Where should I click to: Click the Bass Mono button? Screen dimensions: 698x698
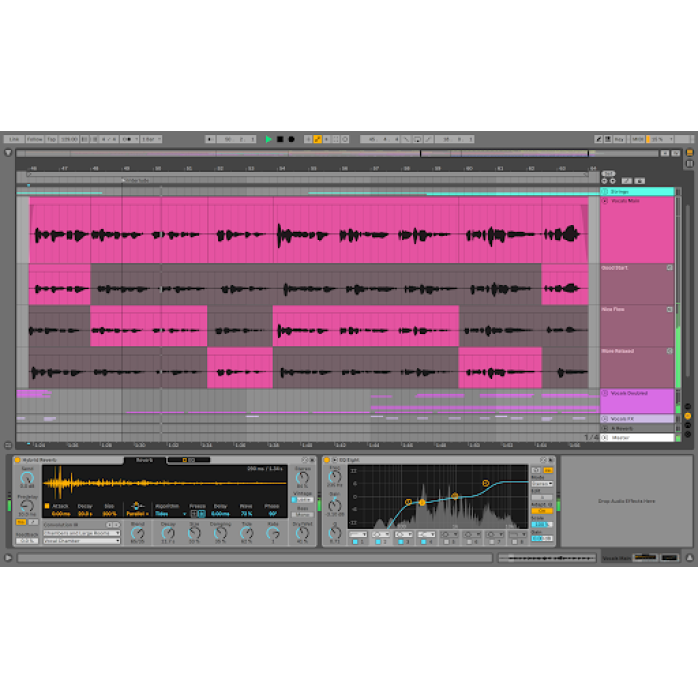(x=303, y=515)
